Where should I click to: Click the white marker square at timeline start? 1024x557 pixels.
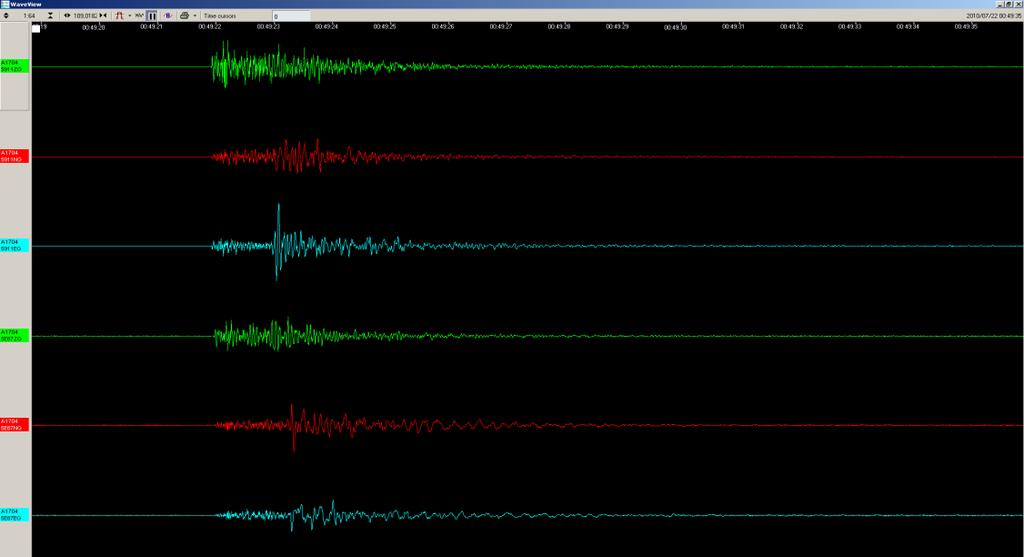[x=36, y=28]
